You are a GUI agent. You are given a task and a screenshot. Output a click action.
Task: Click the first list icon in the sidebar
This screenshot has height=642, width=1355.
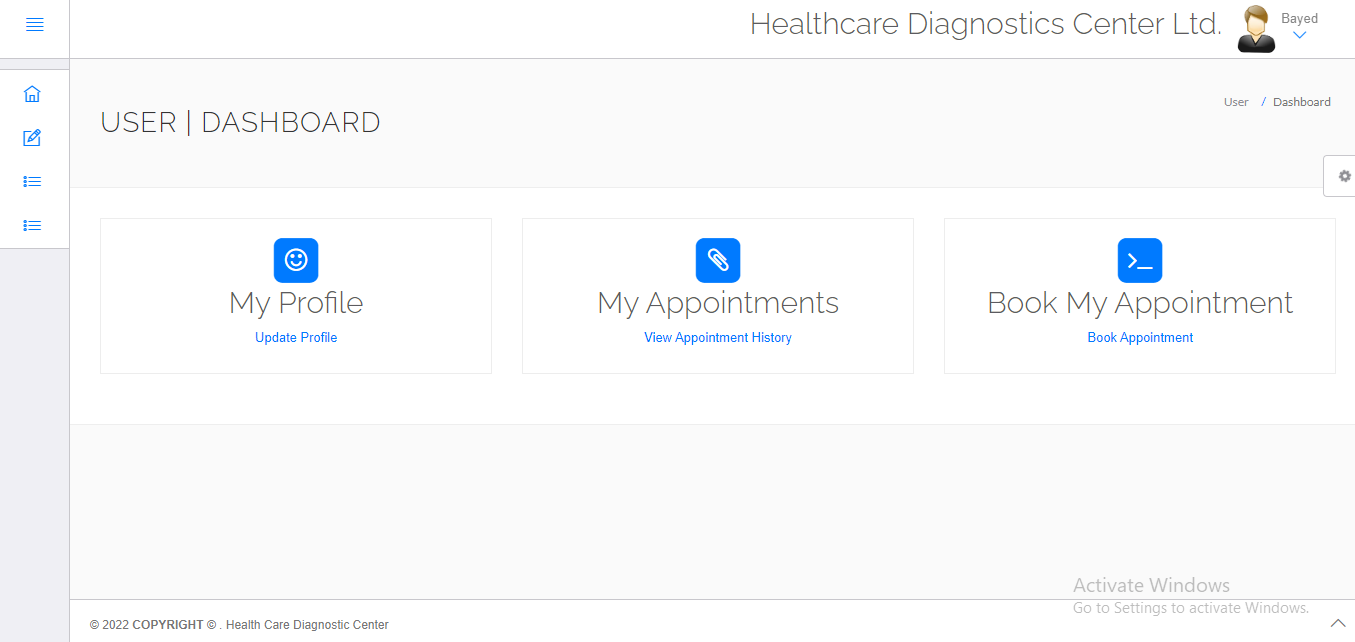click(33, 181)
